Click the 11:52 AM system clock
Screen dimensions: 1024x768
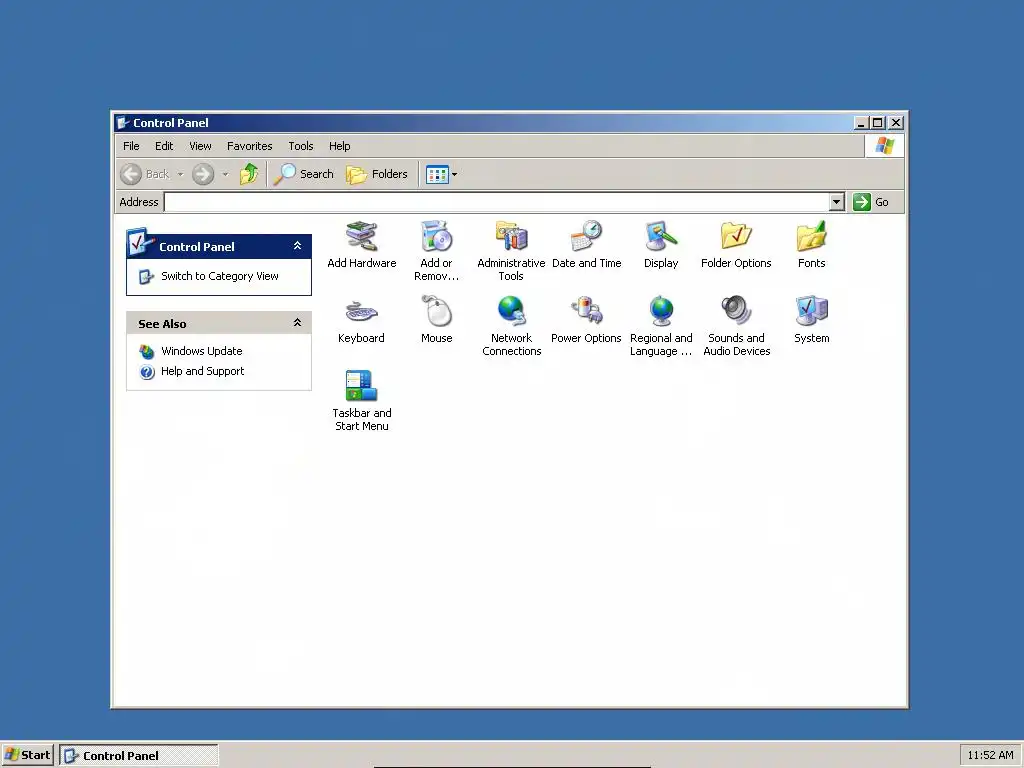(x=990, y=755)
